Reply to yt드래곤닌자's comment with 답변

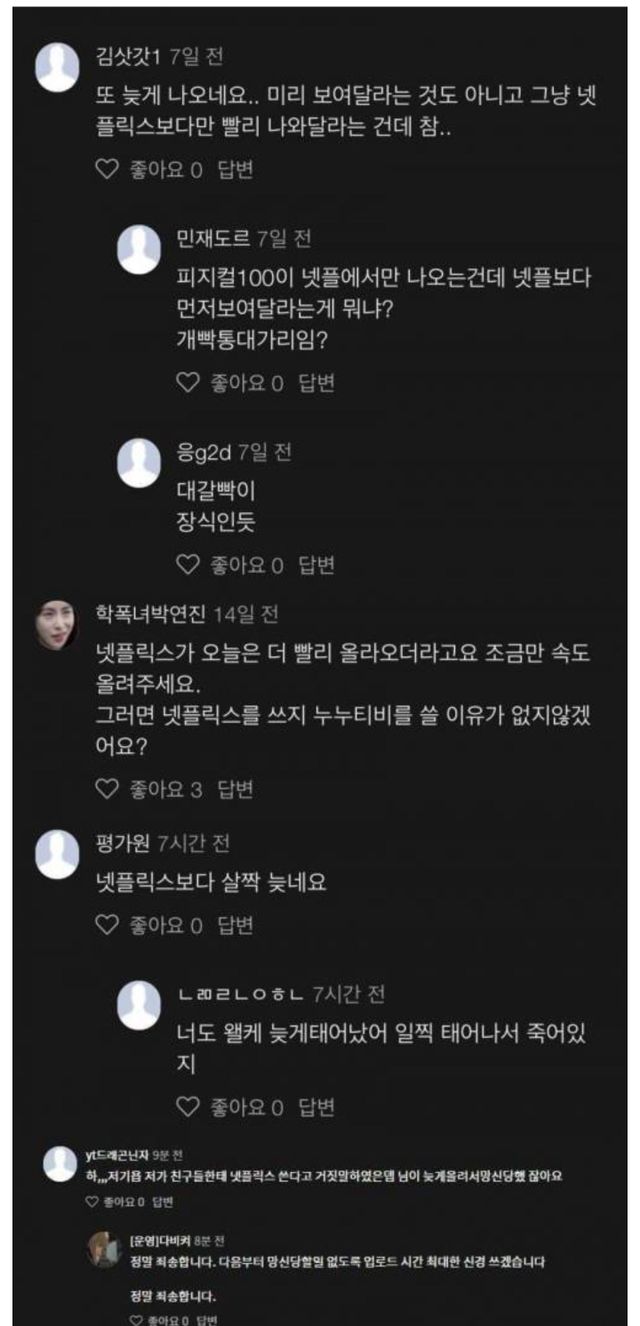point(162,1202)
